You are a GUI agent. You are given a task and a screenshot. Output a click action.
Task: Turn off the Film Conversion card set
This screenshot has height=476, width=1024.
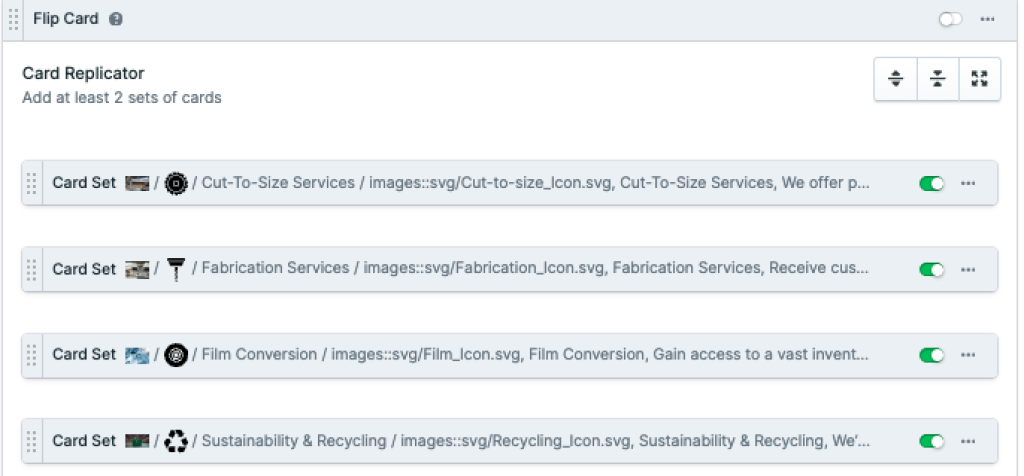pos(931,355)
